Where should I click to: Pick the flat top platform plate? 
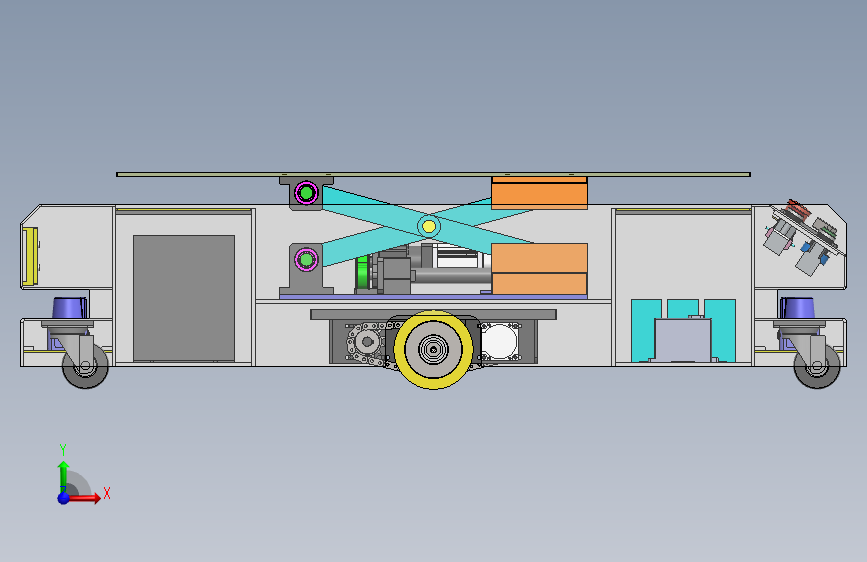pos(433,174)
